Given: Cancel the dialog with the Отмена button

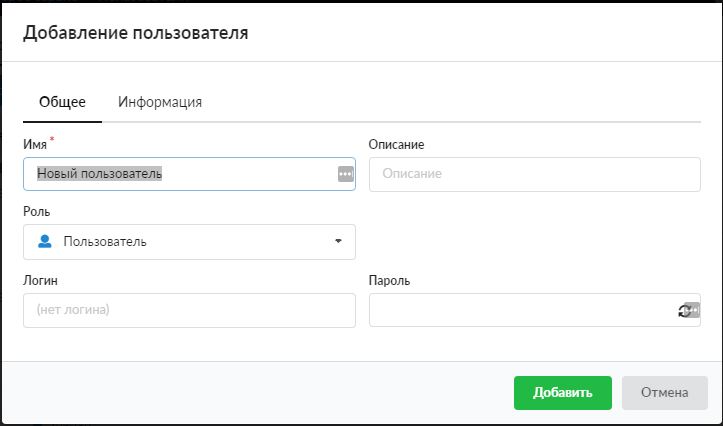Looking at the screenshot, I should click(664, 393).
